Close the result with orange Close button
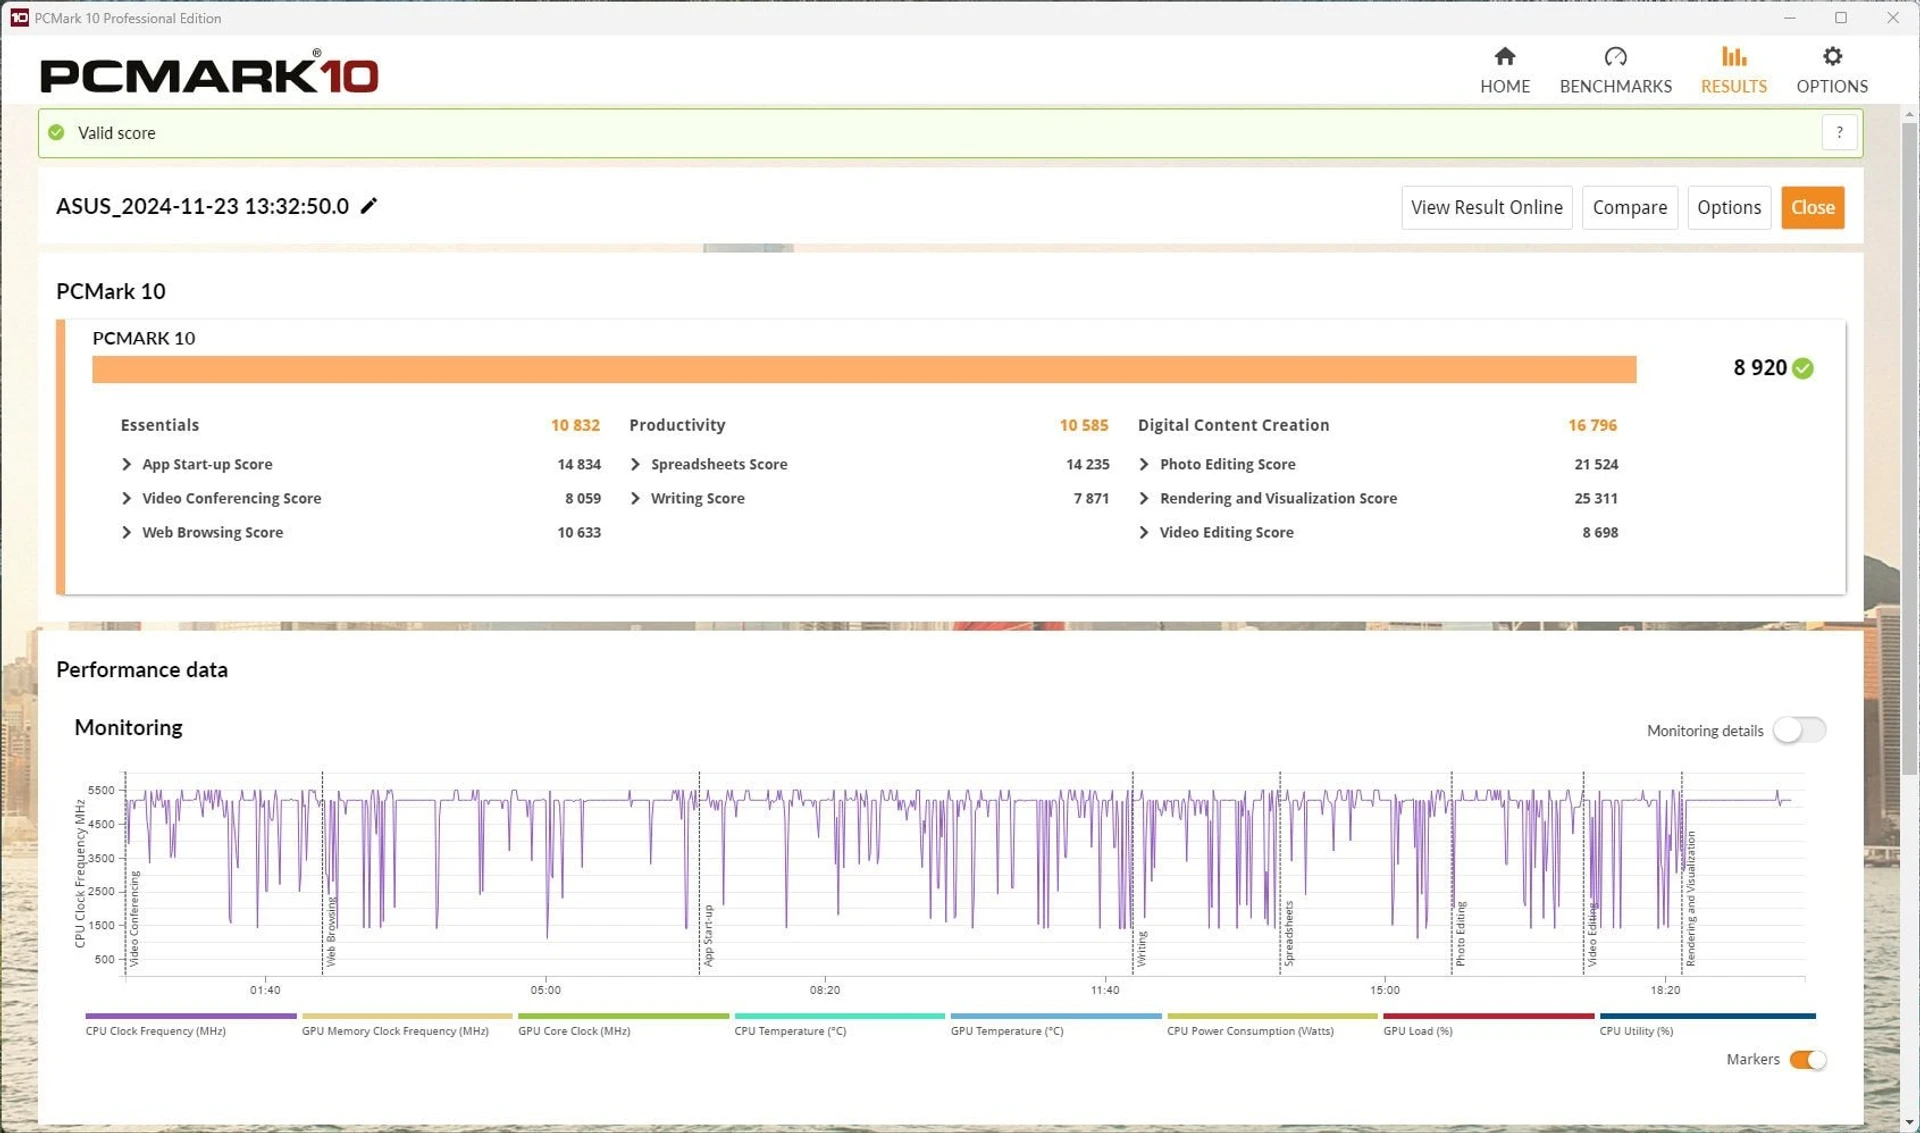Viewport: 1920px width, 1133px height. click(1812, 207)
